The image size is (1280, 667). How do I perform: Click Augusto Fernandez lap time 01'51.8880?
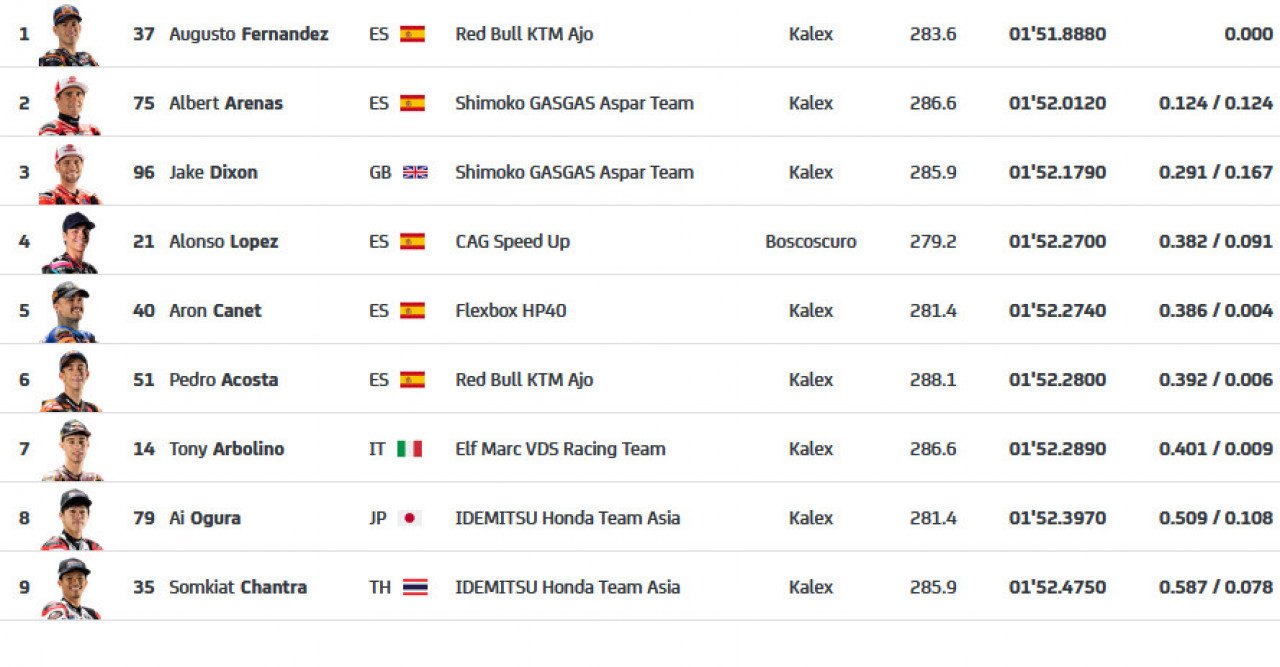[1057, 34]
